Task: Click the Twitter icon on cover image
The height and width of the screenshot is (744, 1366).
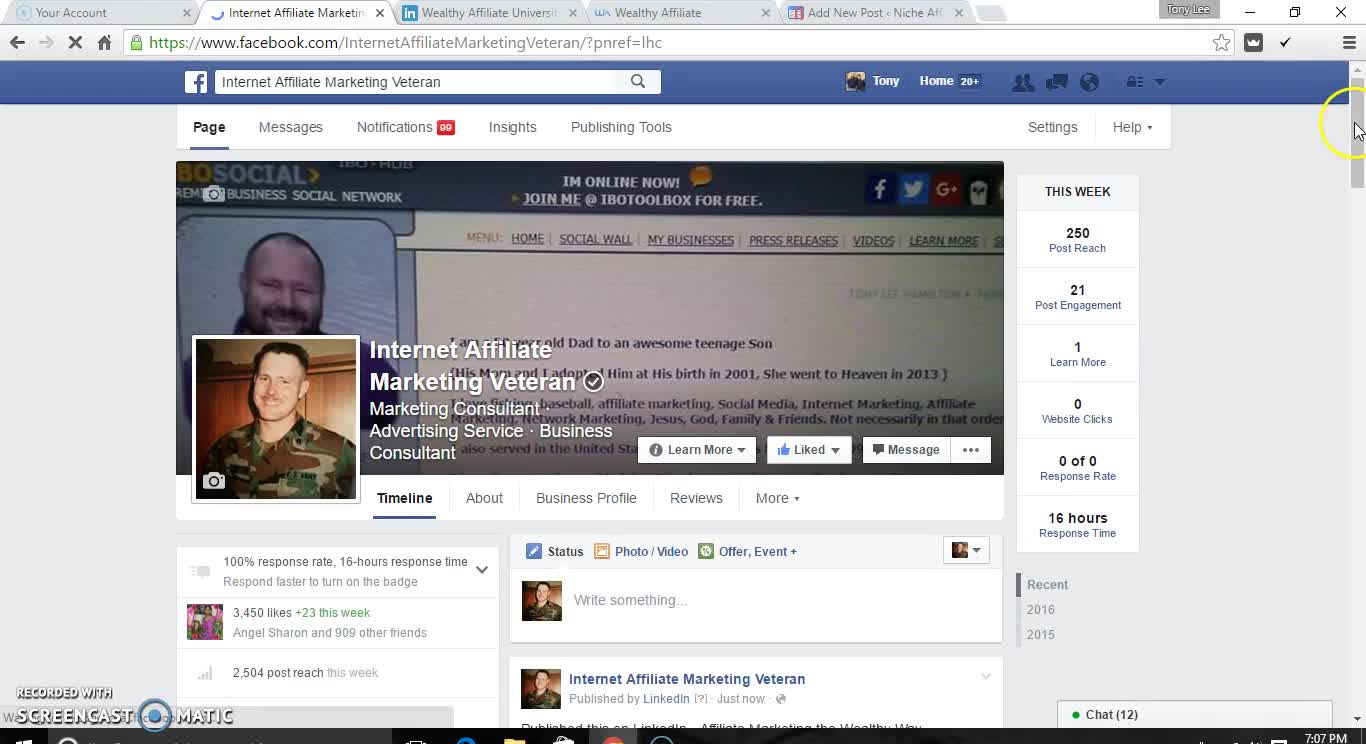Action: [x=913, y=189]
